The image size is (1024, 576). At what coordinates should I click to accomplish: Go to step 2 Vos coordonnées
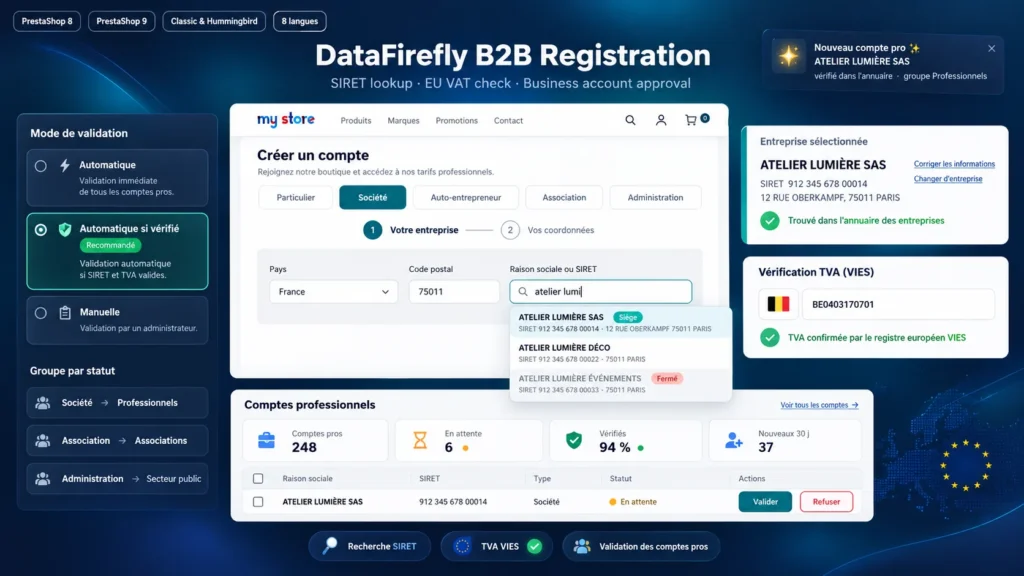pyautogui.click(x=547, y=230)
